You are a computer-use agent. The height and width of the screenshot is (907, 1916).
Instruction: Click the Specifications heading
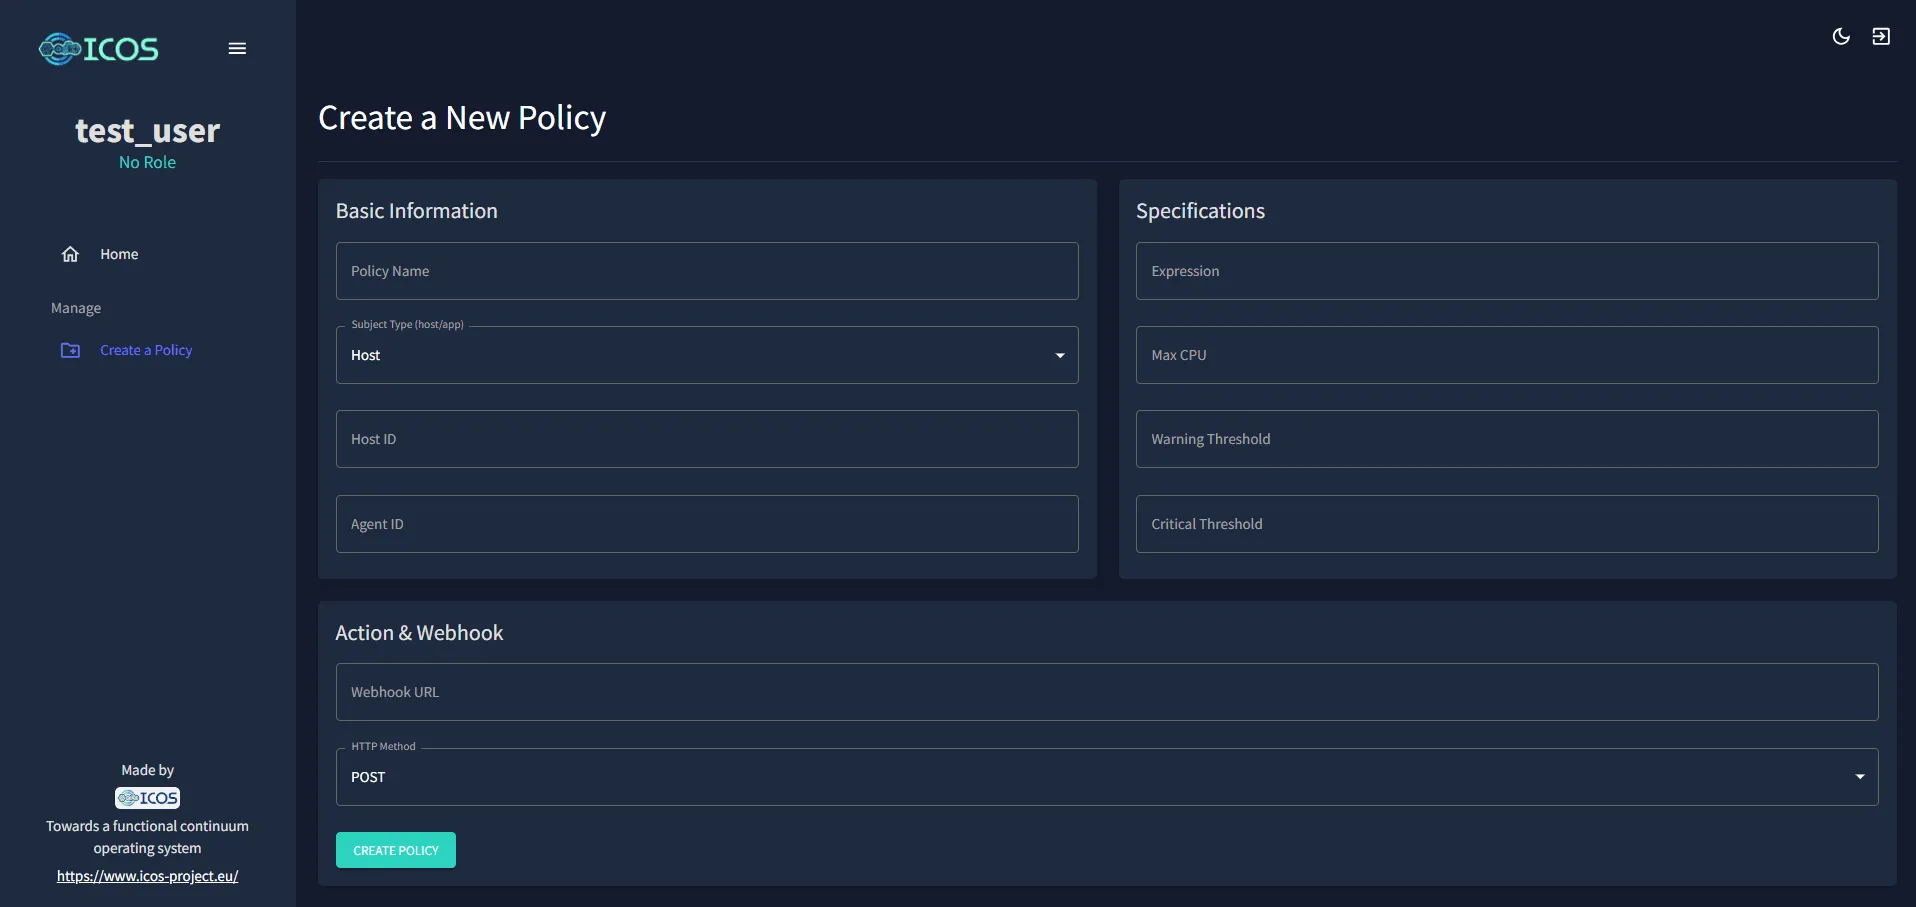pos(1200,211)
